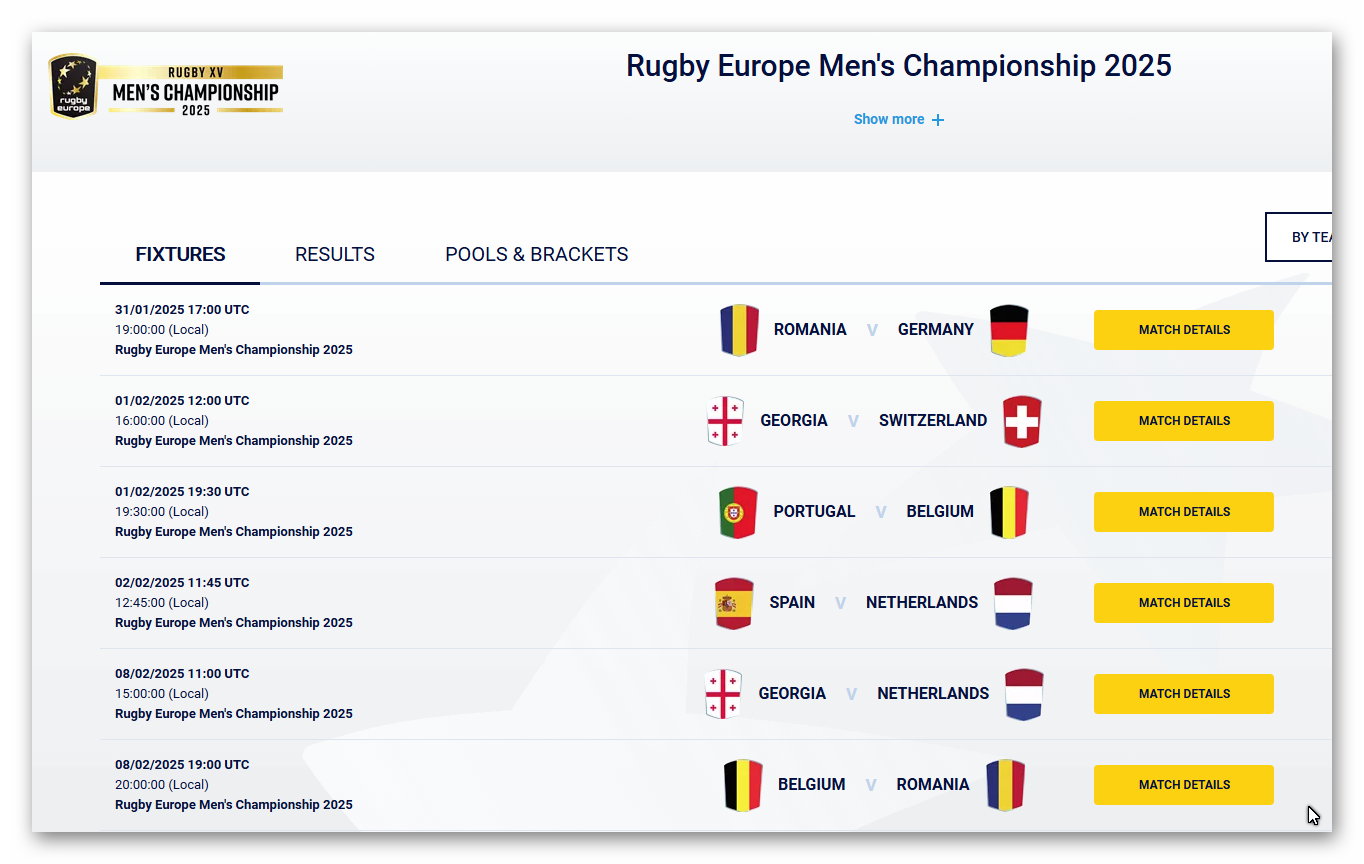Click Romania's flag in the Belgium v Romania fixture
This screenshot has height=864, width=1364.
point(1004,785)
